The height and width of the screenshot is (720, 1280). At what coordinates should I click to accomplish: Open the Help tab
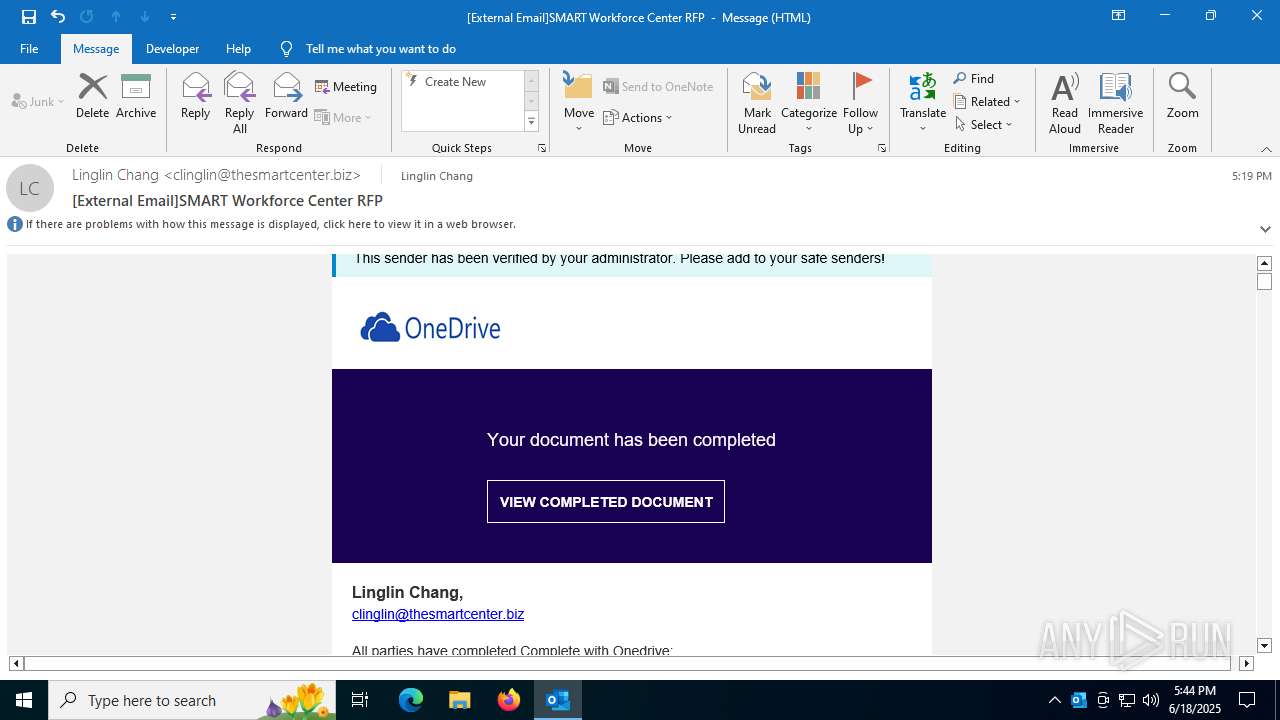coord(238,48)
